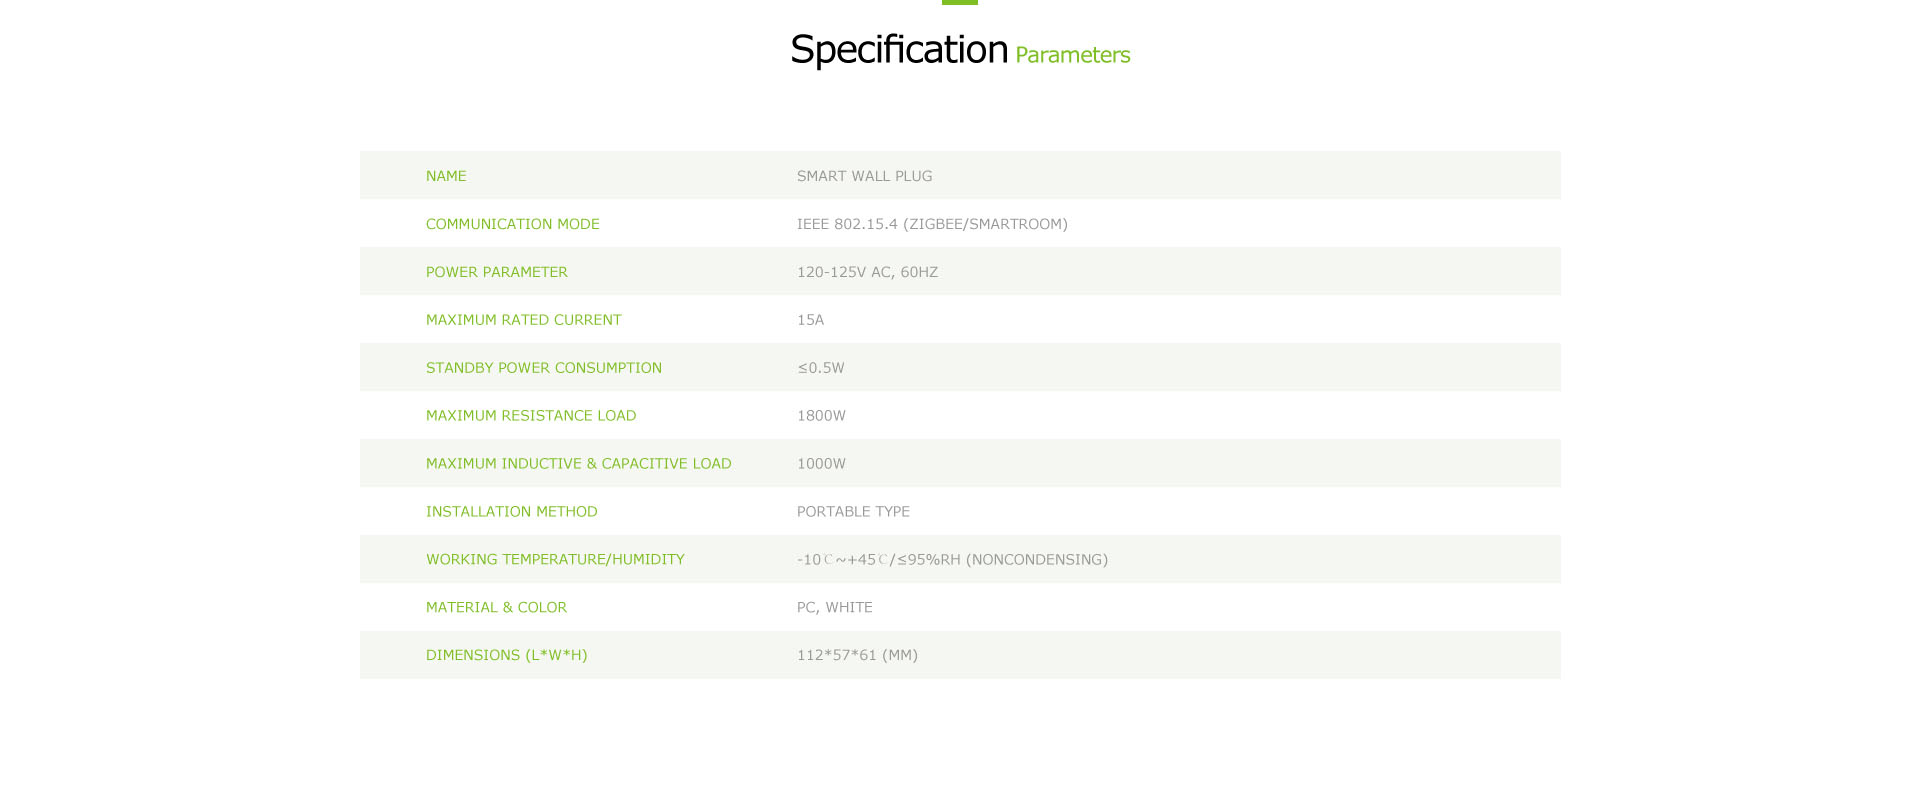Image resolution: width=1920 pixels, height=811 pixels.
Task: Click the 1000W load value
Action: point(821,464)
